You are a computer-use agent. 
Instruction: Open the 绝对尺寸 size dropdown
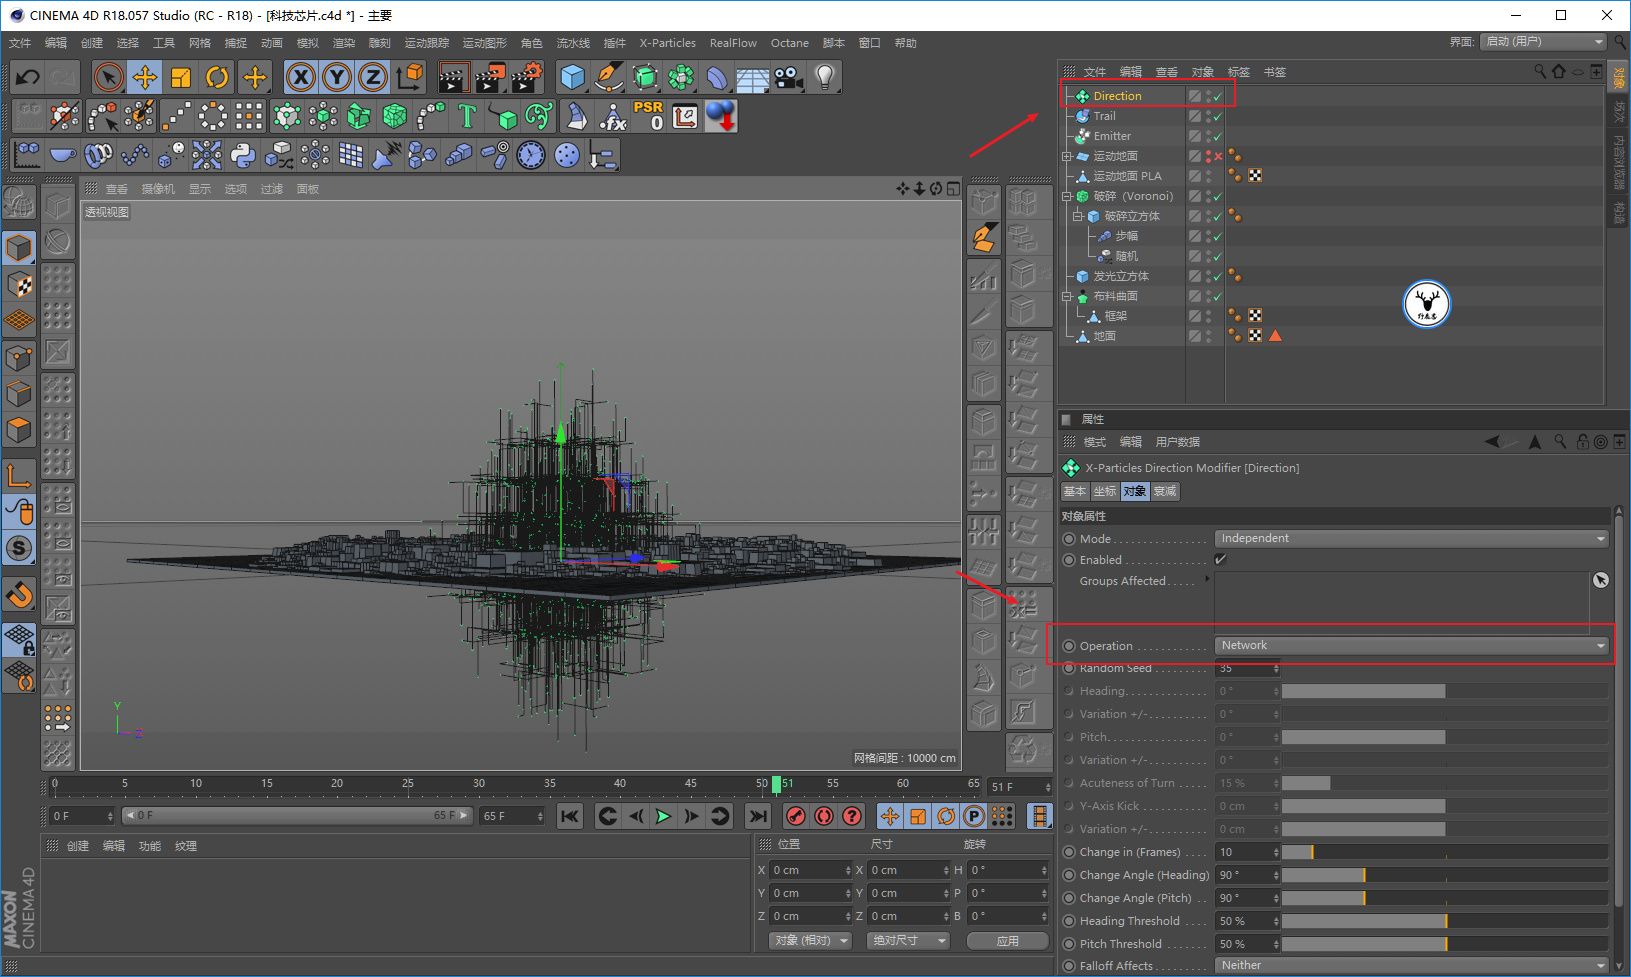click(x=907, y=941)
